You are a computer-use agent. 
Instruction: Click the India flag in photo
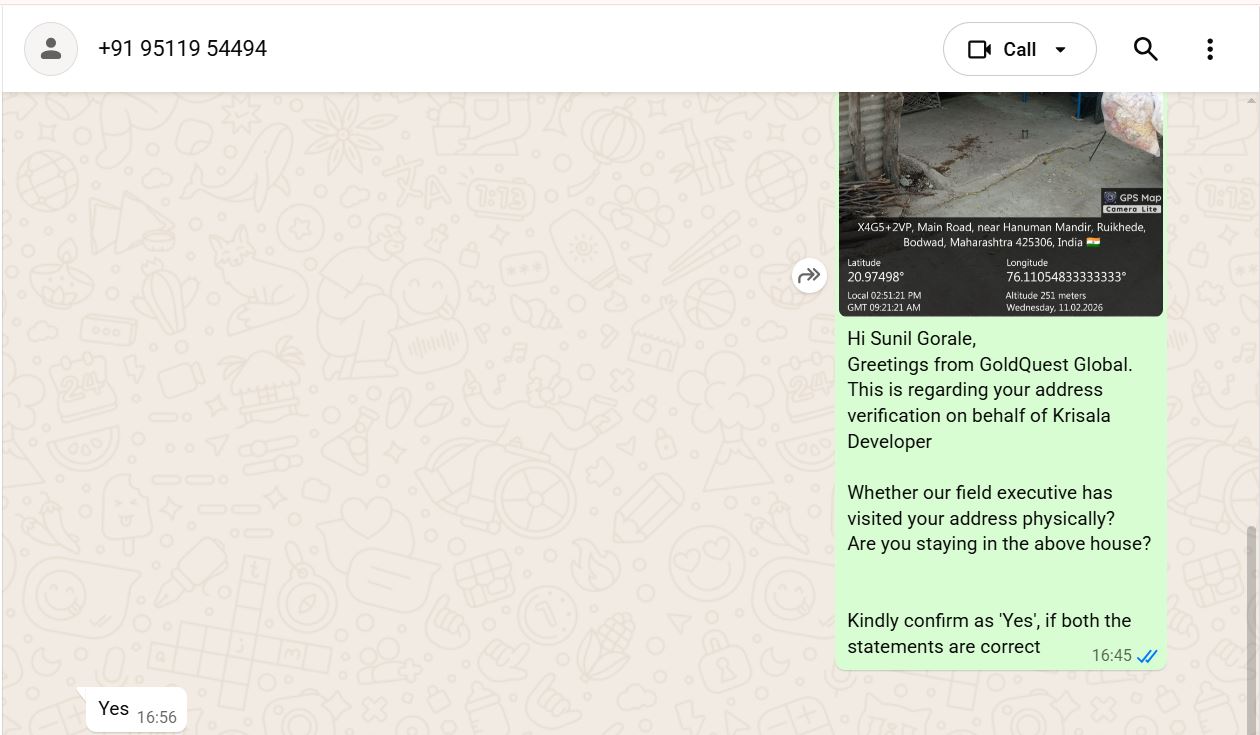1092,243
